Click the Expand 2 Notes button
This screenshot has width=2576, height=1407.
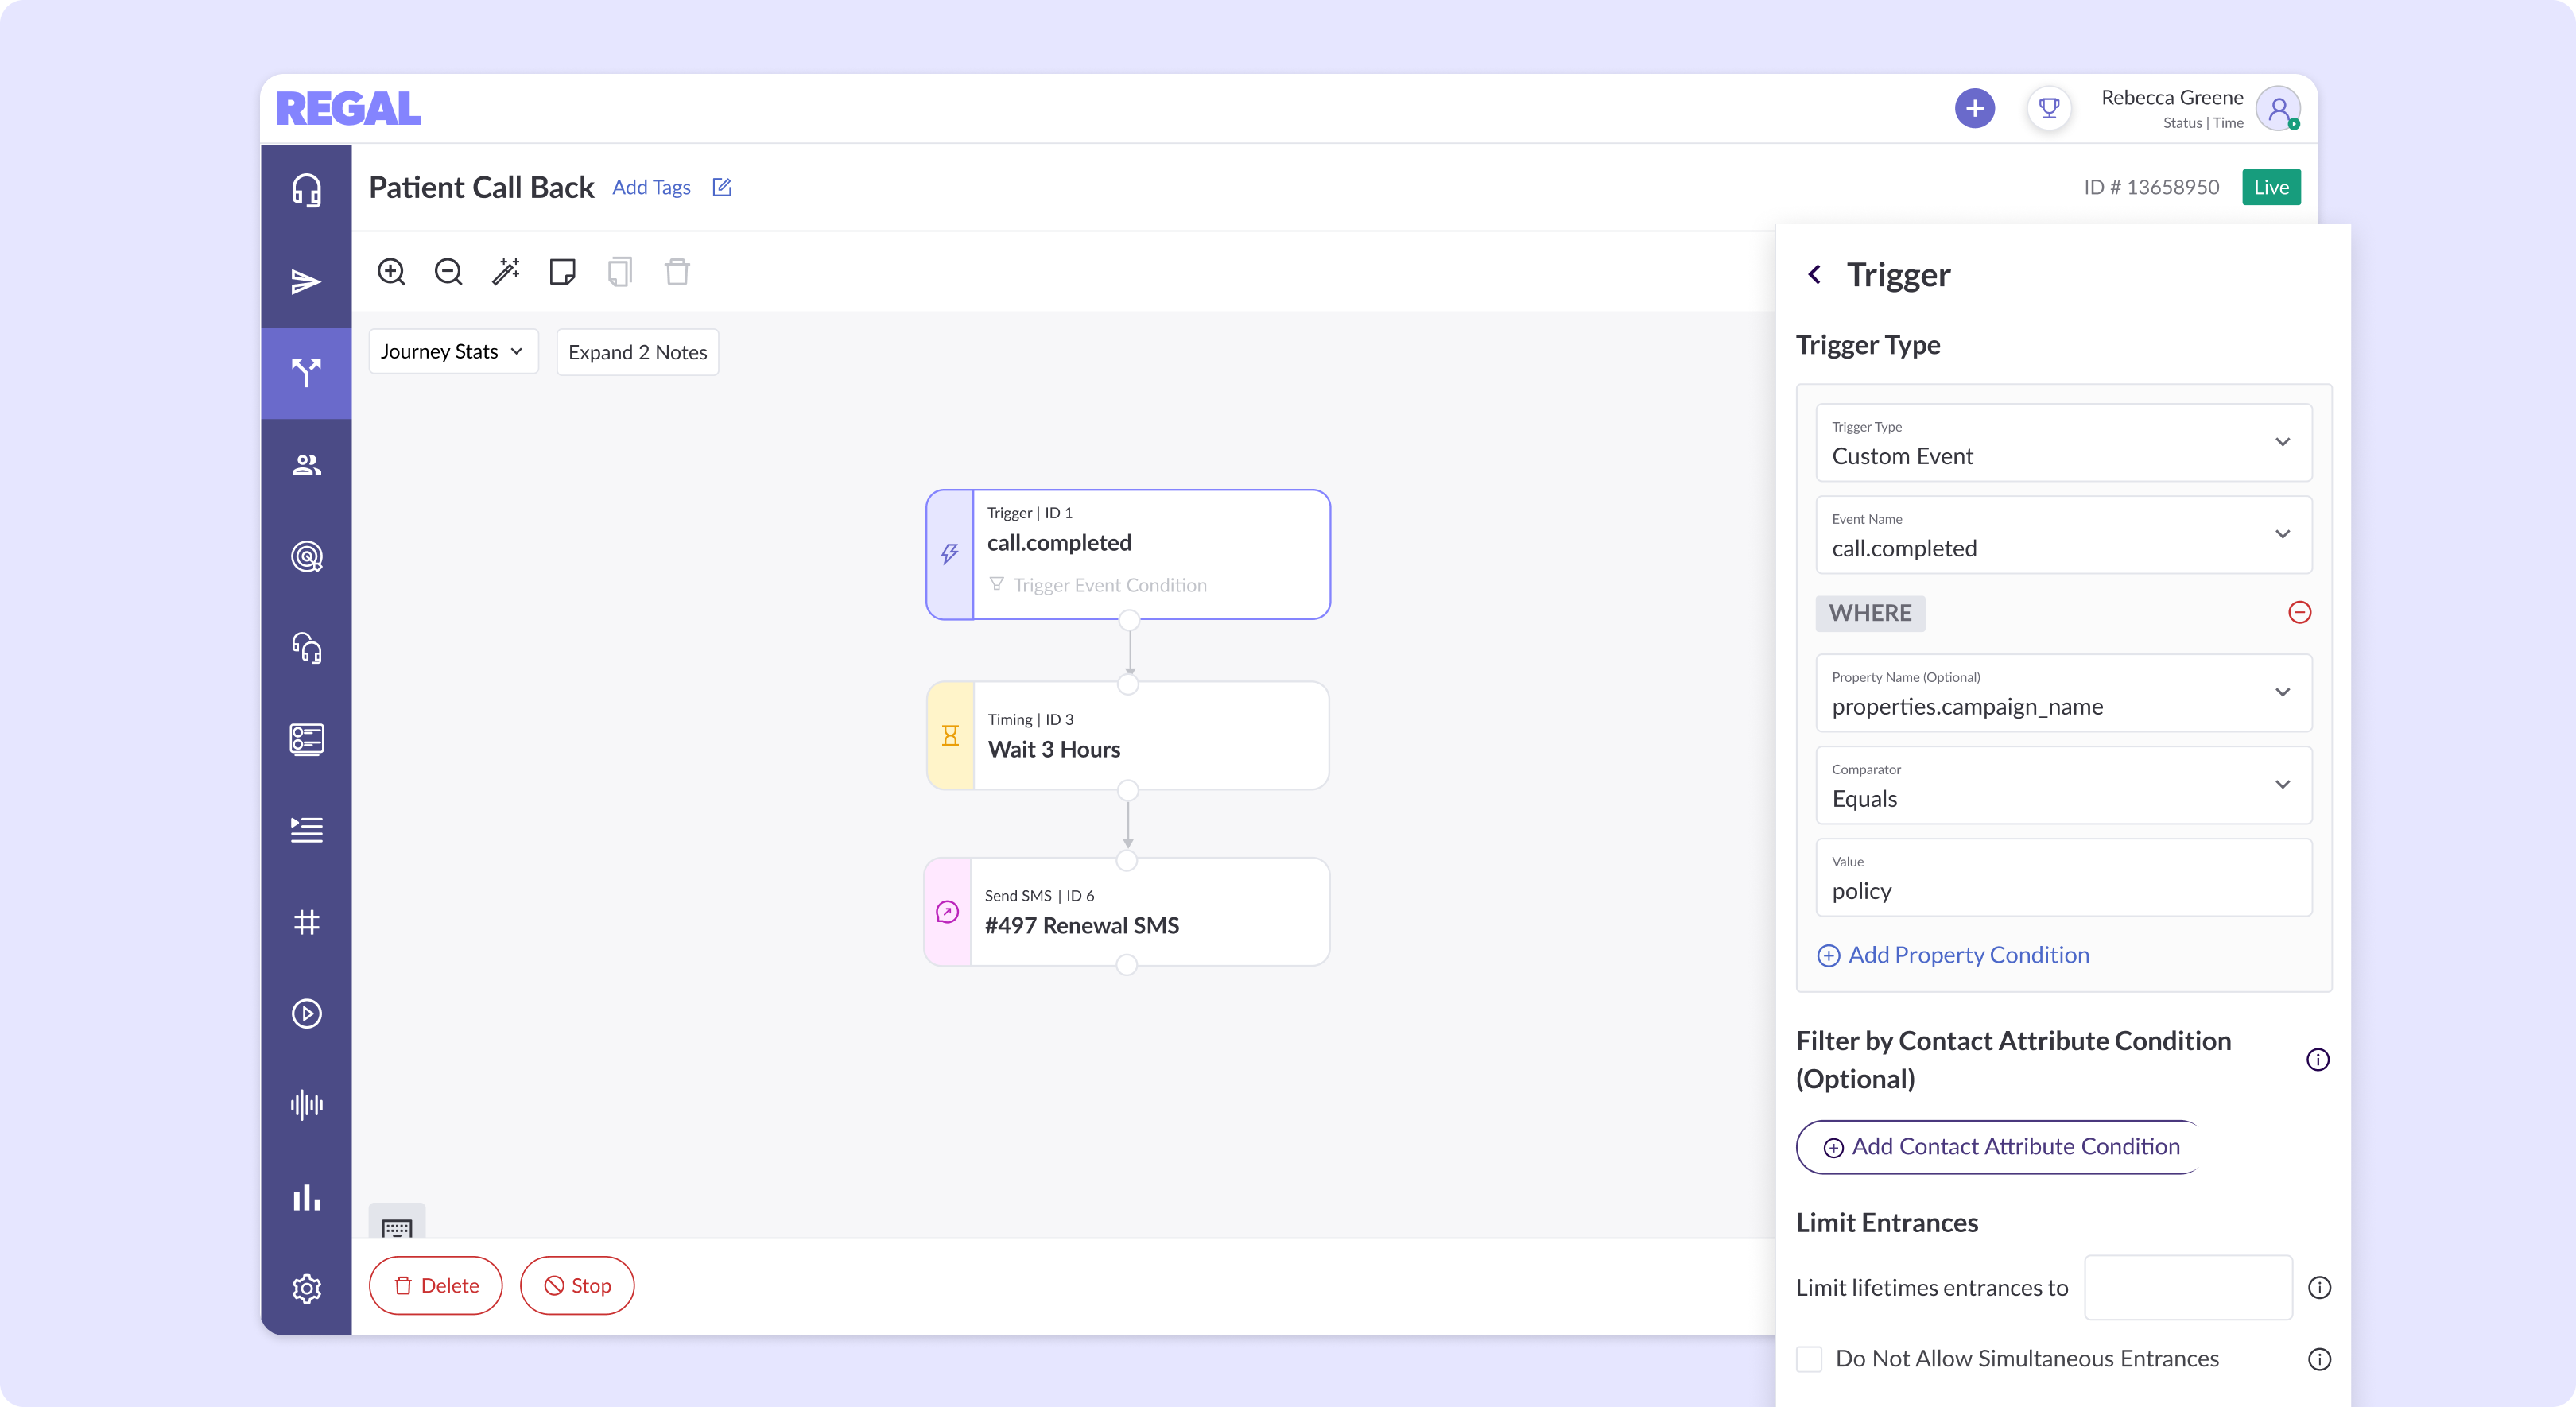point(637,352)
